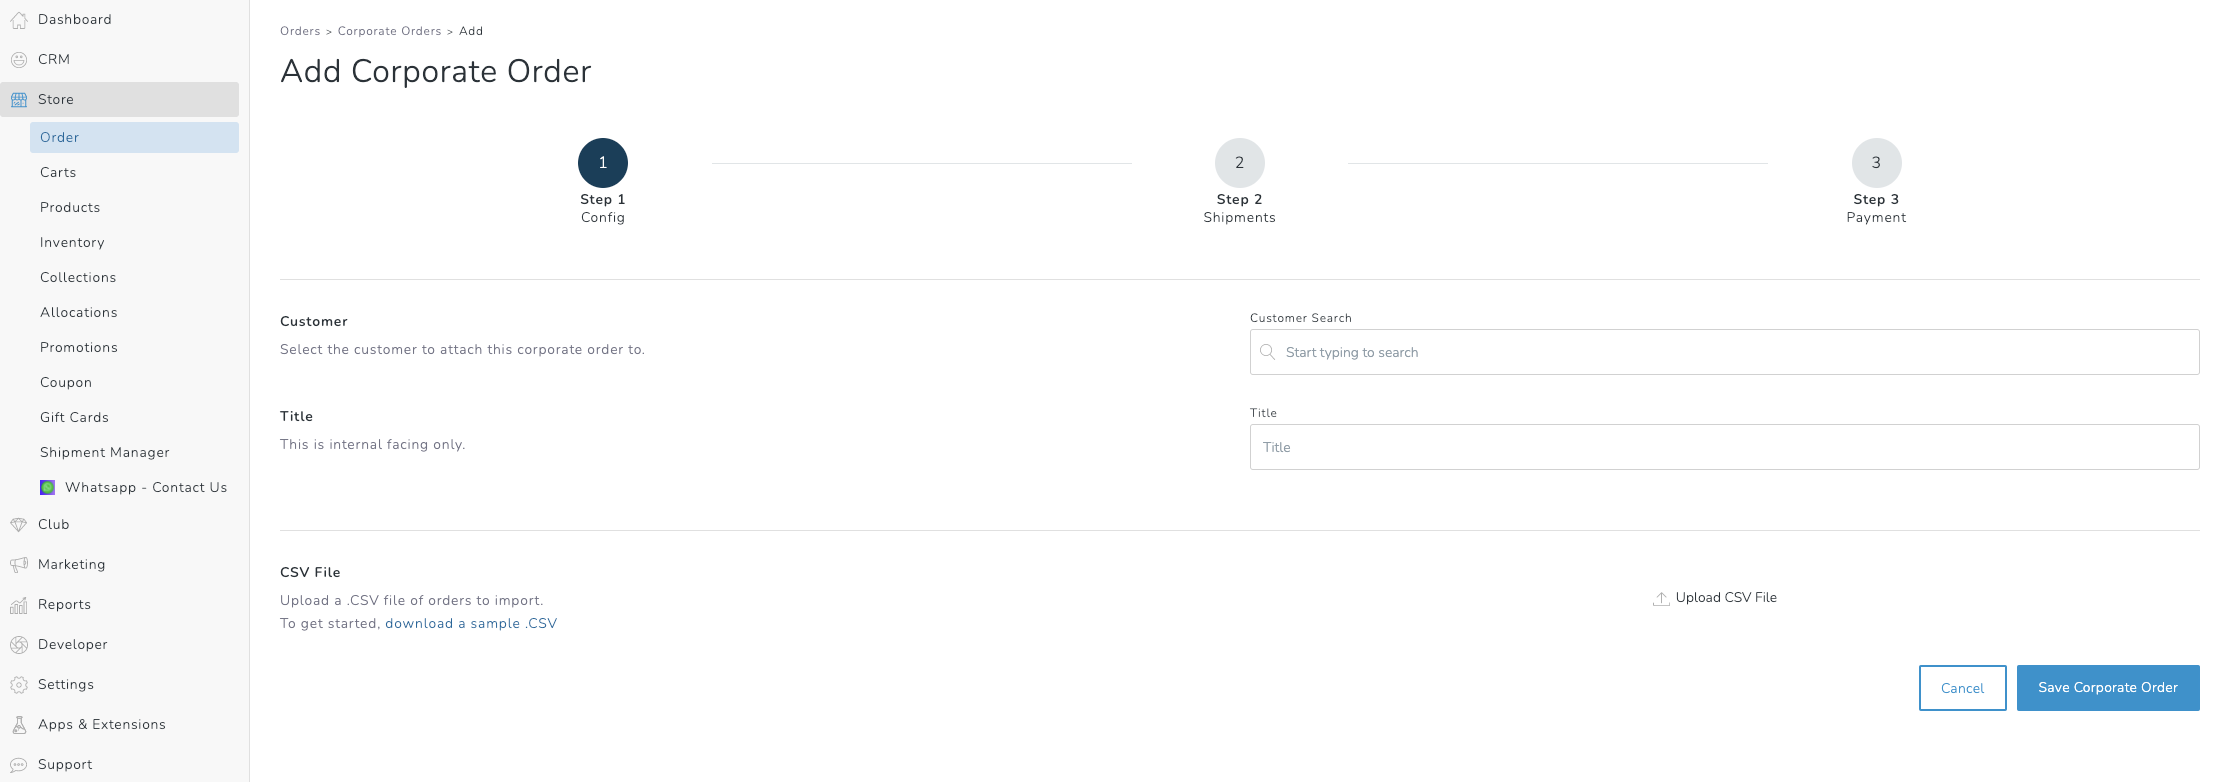The width and height of the screenshot is (2227, 782).
Task: Click the Add breadcrumb text
Action: click(471, 31)
